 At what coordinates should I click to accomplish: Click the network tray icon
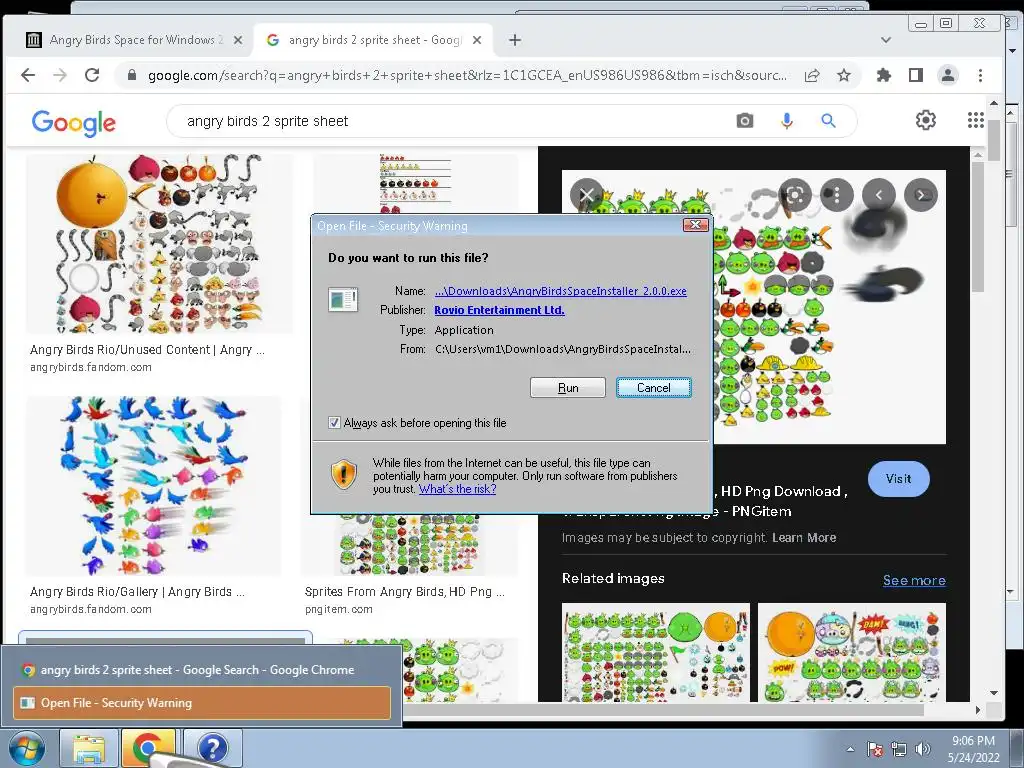[x=899, y=749]
